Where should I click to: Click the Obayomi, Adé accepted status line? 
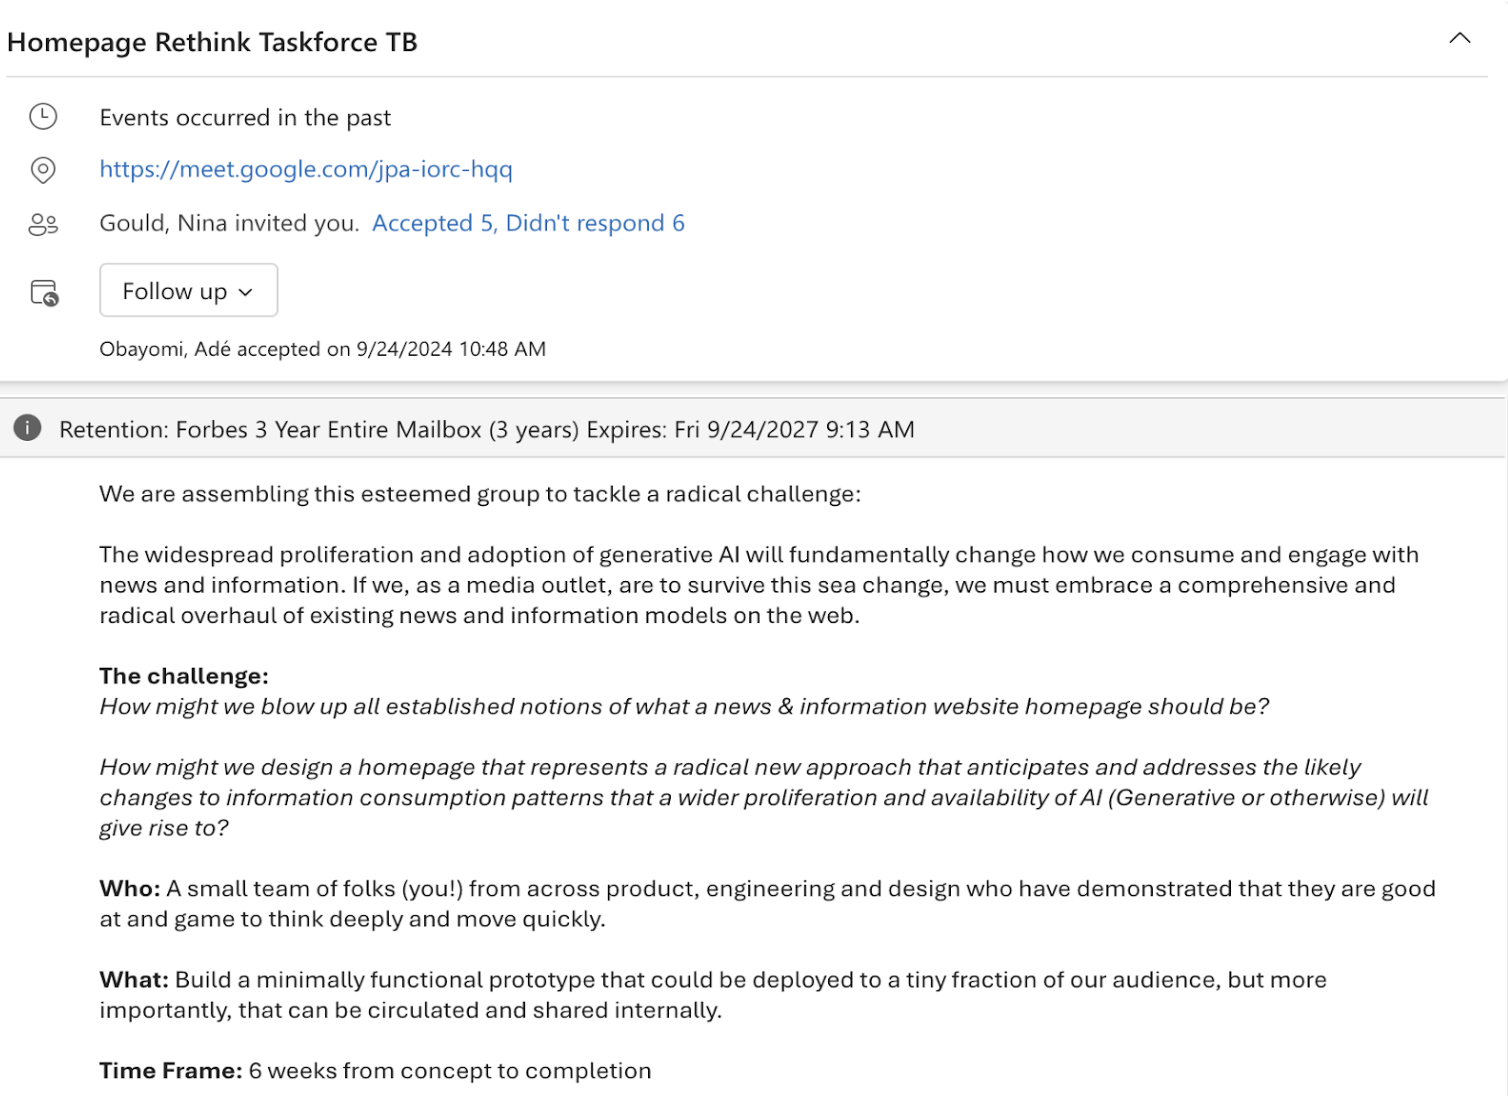[322, 349]
